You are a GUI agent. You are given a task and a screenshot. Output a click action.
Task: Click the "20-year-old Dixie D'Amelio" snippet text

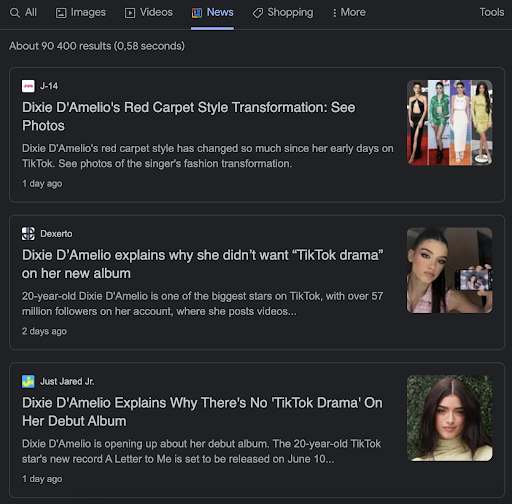[x=203, y=304]
